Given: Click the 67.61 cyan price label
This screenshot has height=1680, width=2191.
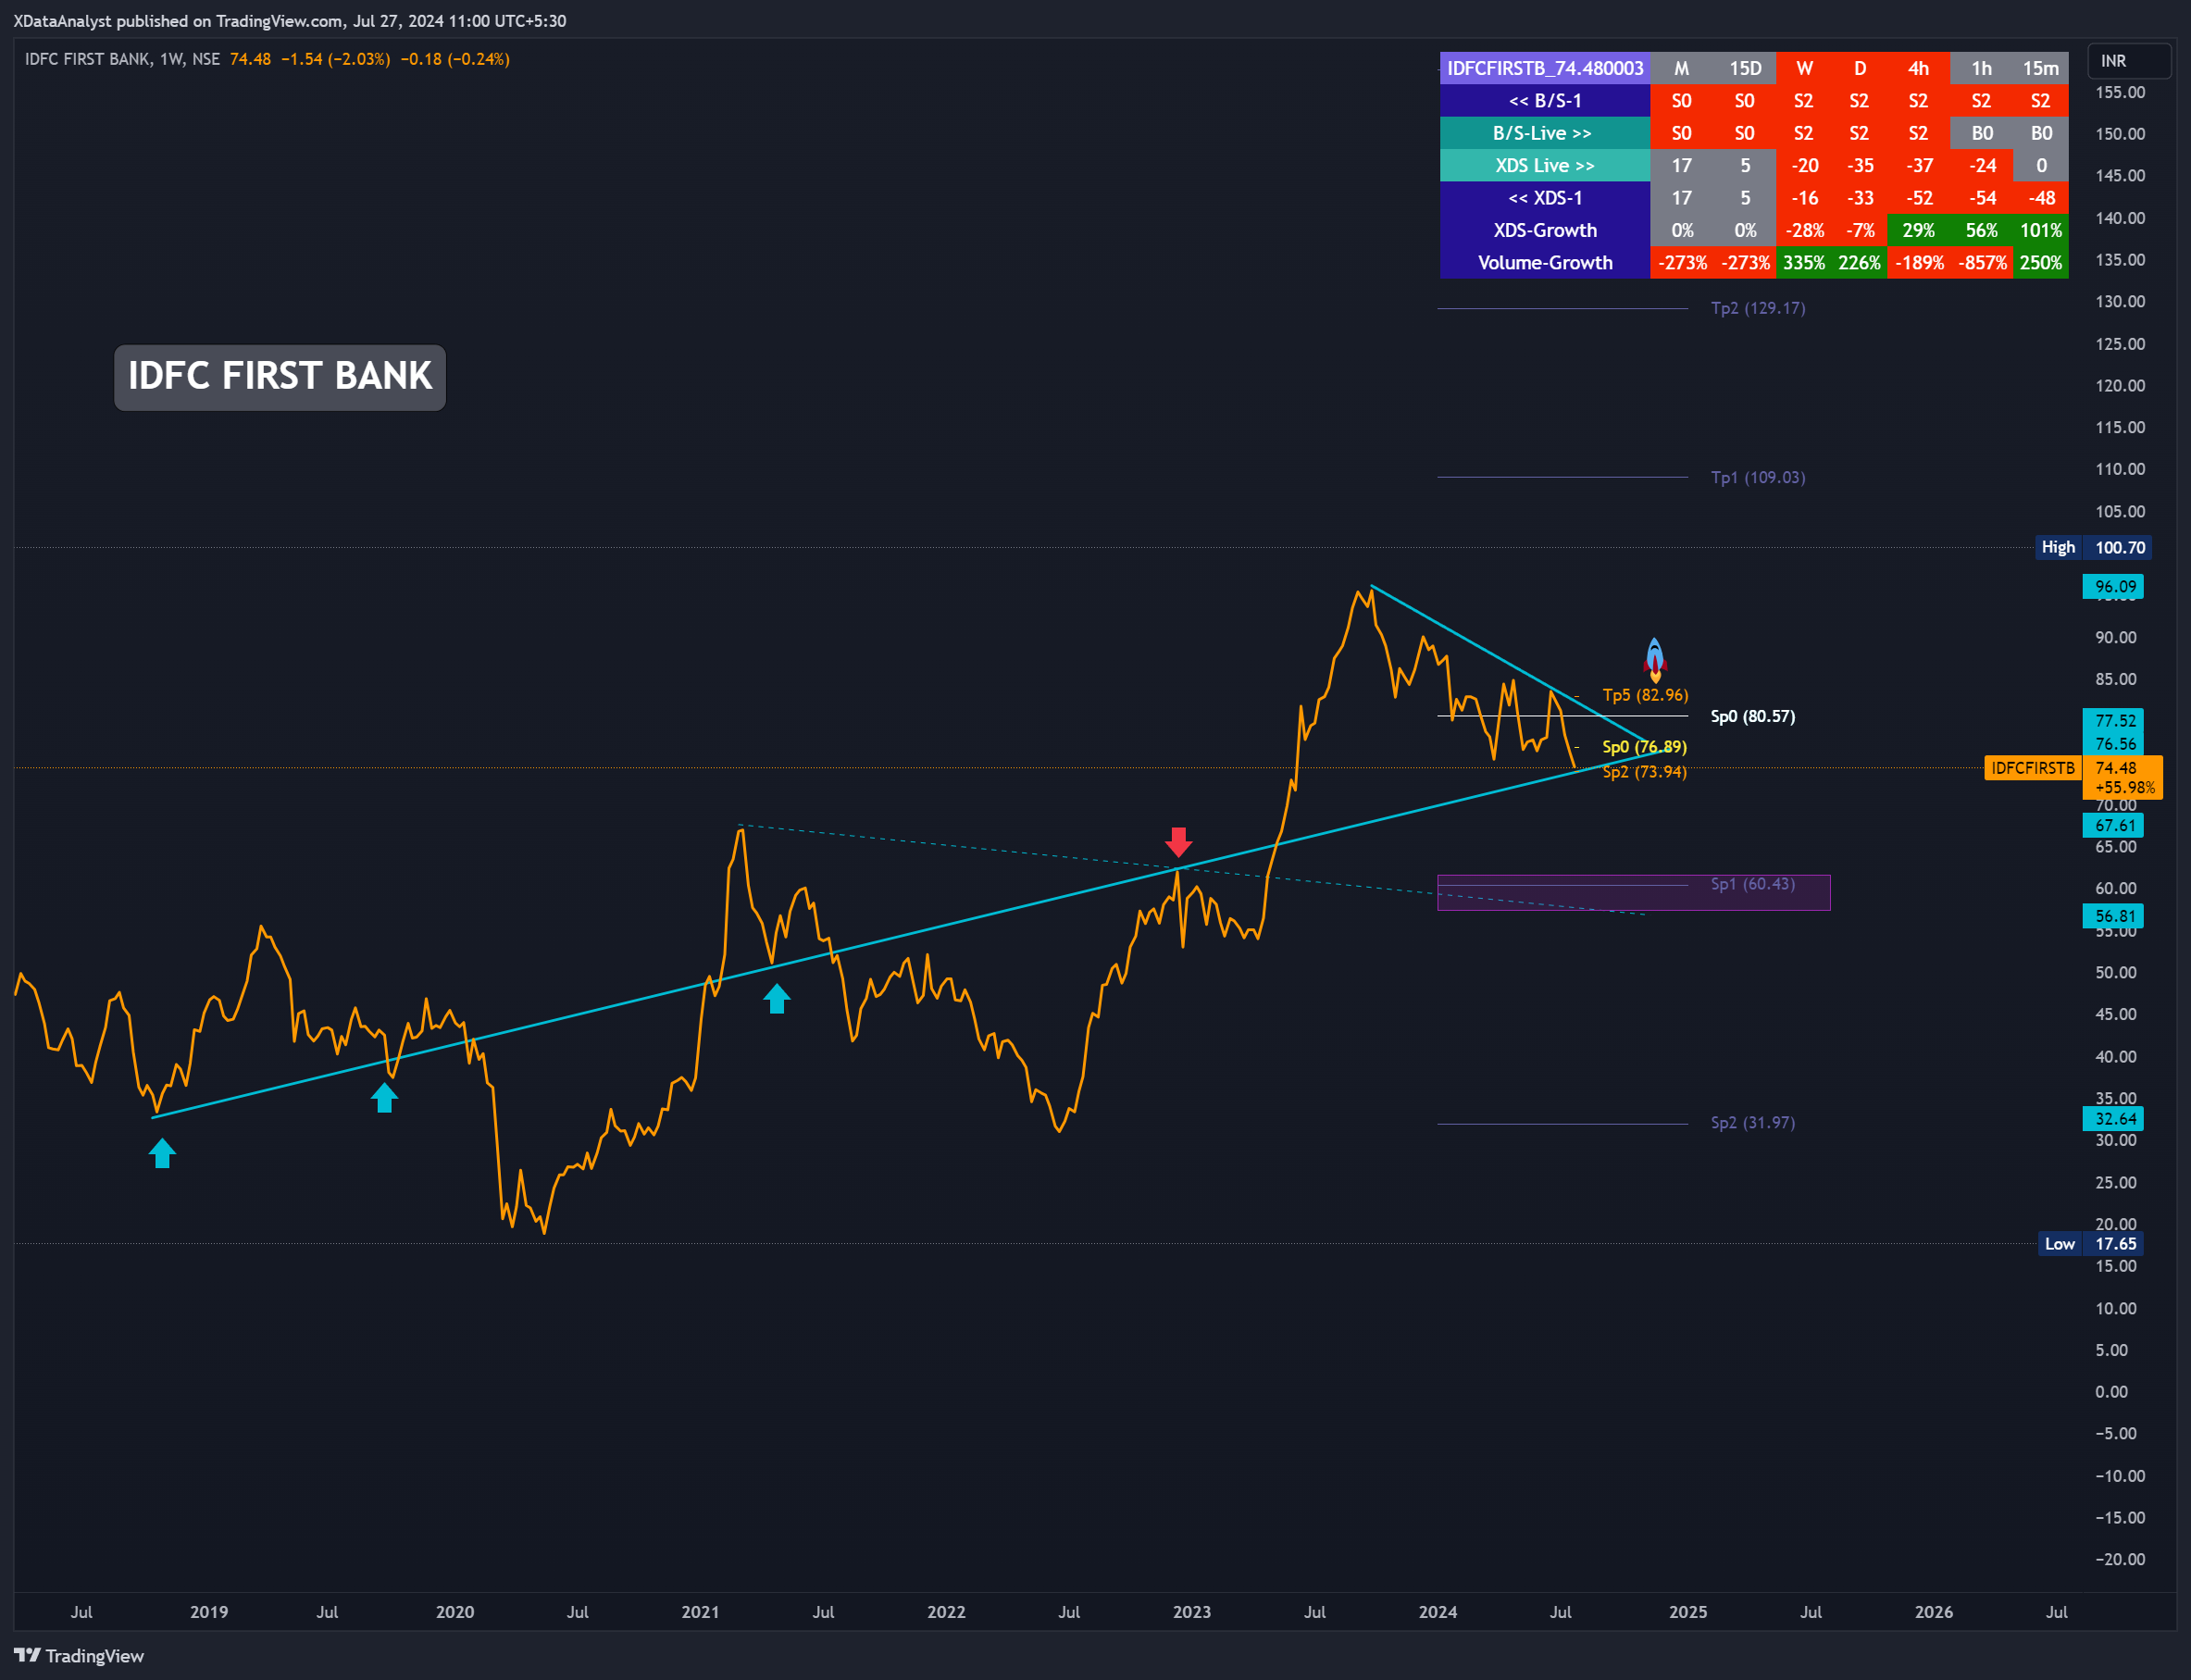Looking at the screenshot, I should pos(2112,826).
